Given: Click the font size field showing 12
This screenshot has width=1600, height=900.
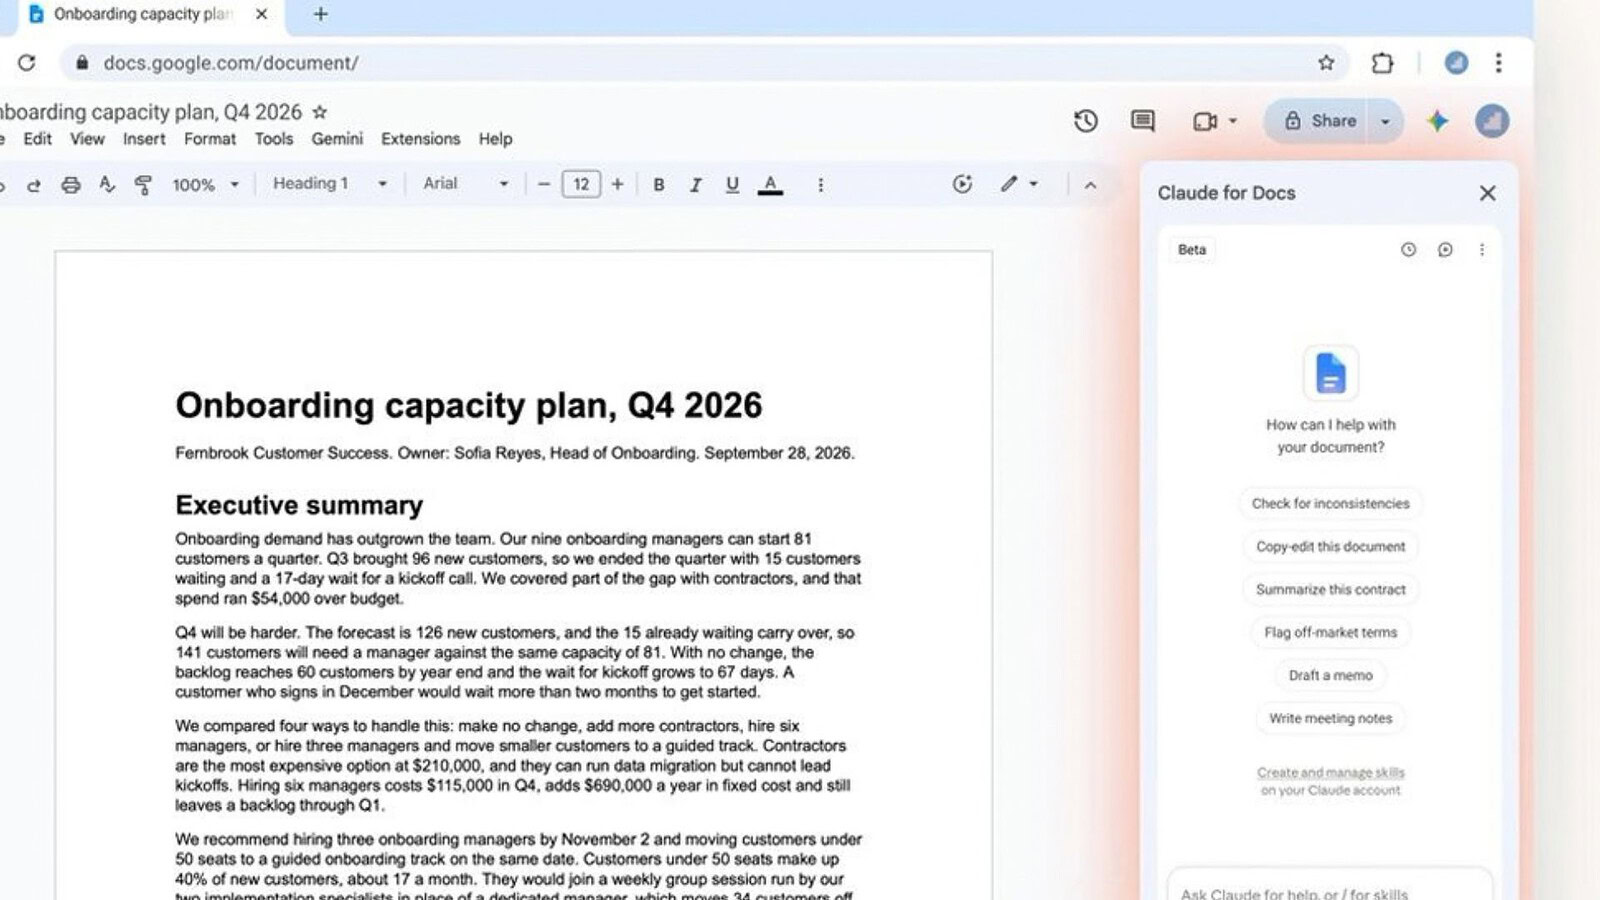Looking at the screenshot, I should (x=581, y=185).
